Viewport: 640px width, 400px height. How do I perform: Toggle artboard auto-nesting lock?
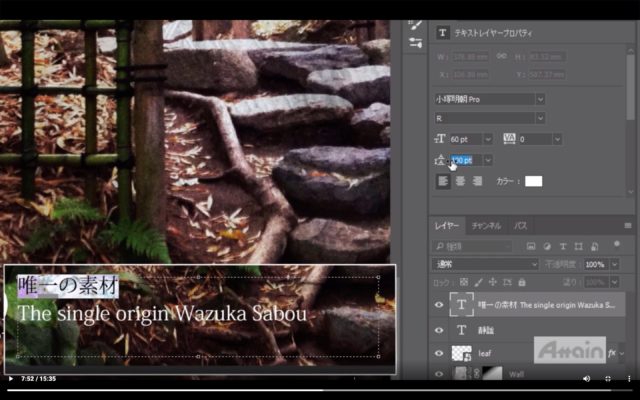point(507,282)
